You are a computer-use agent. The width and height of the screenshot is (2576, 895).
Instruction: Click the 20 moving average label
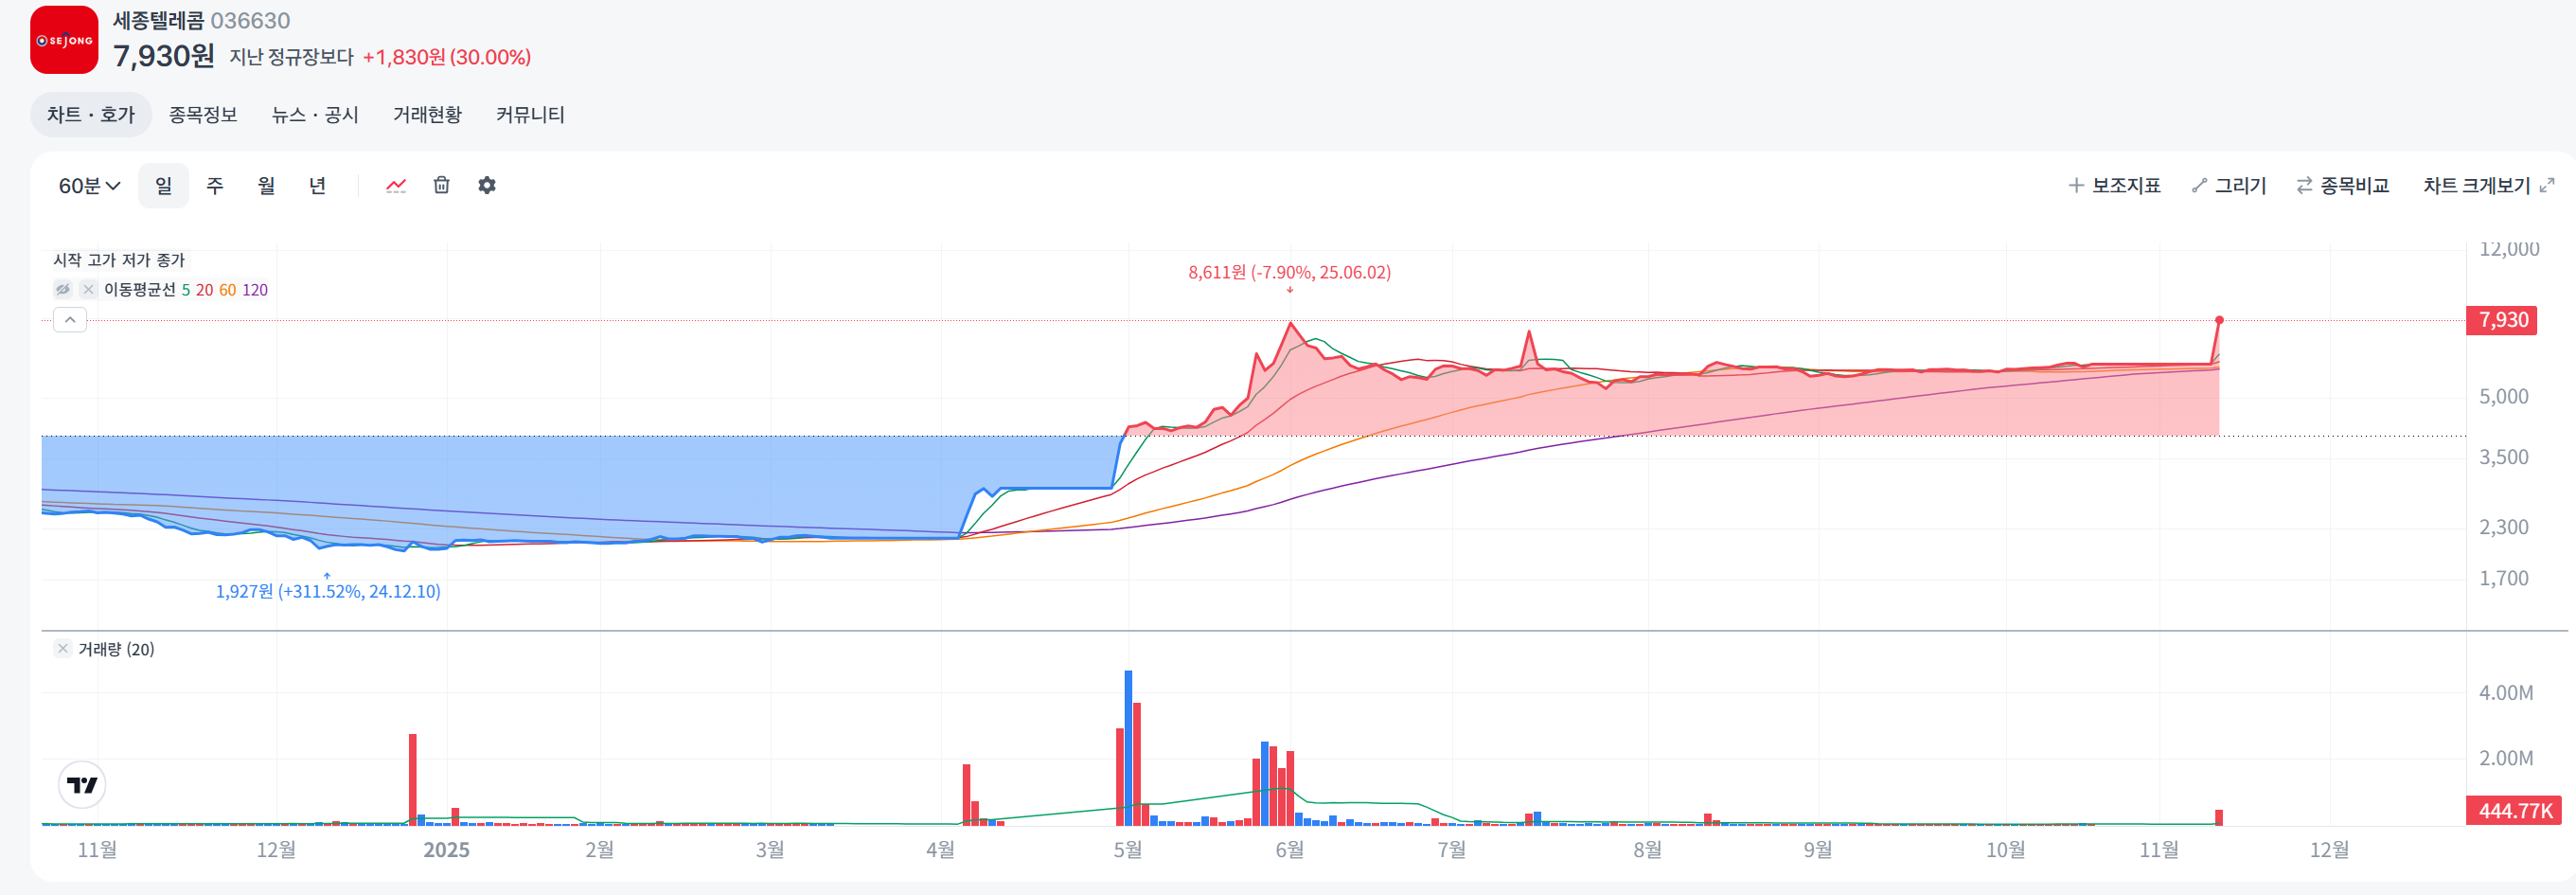(204, 290)
